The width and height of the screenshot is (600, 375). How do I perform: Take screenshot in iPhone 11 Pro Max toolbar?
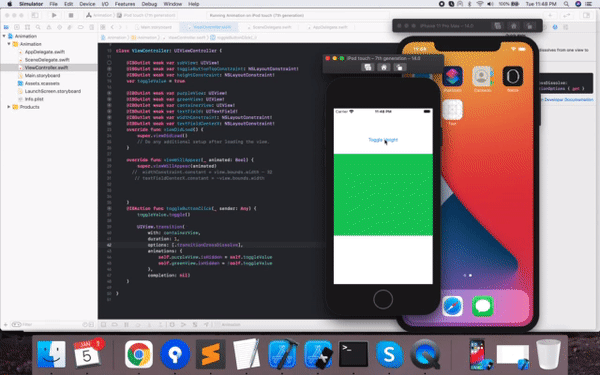497,26
